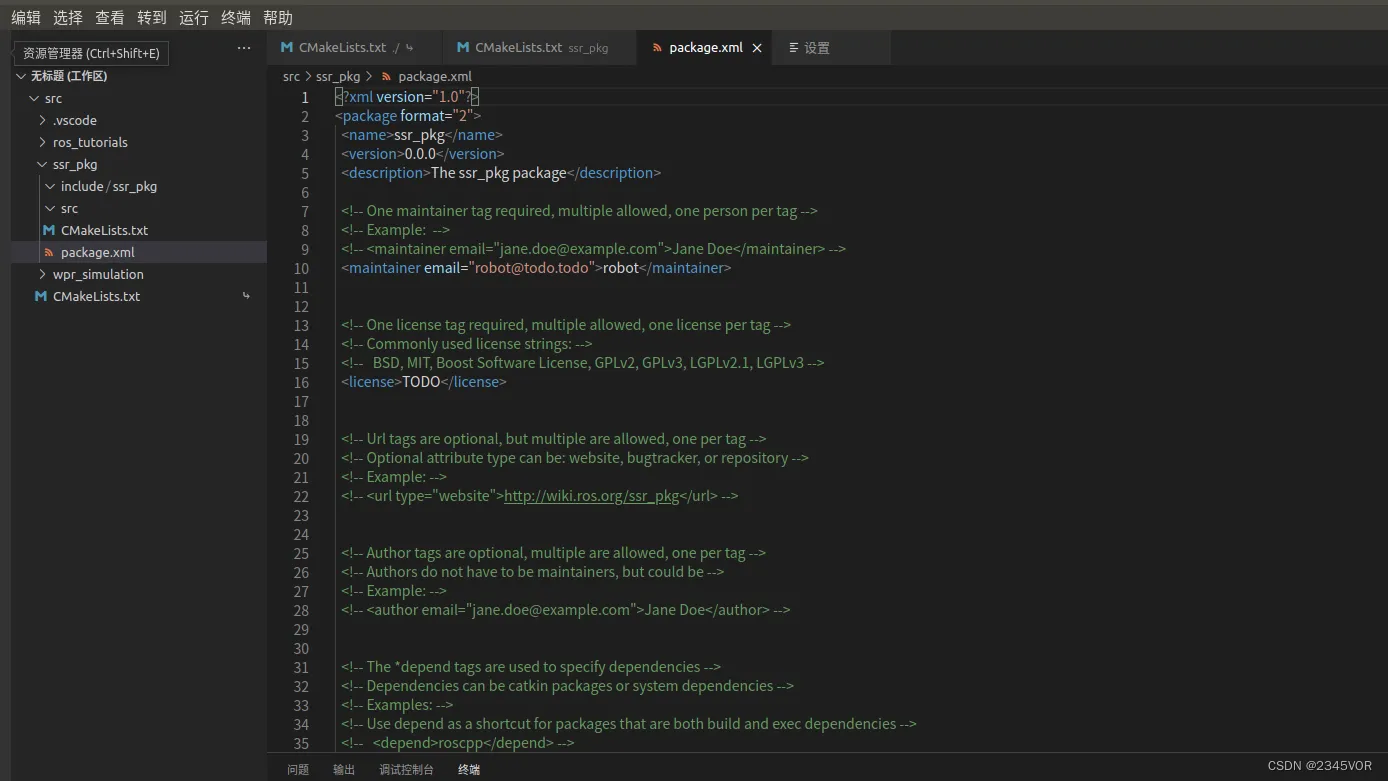Follow the http://wiki.ros.org/ssr_pkg link
The image size is (1388, 781).
592,496
